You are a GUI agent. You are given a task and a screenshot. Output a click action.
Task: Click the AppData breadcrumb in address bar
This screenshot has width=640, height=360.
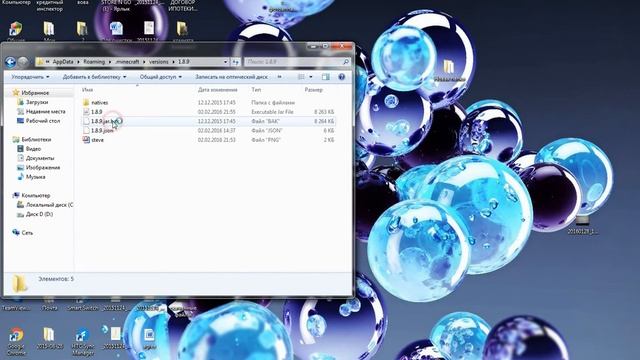coord(63,62)
